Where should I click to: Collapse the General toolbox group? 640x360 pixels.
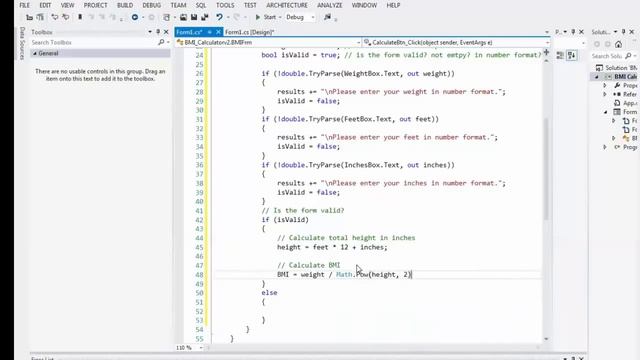pos(35,53)
